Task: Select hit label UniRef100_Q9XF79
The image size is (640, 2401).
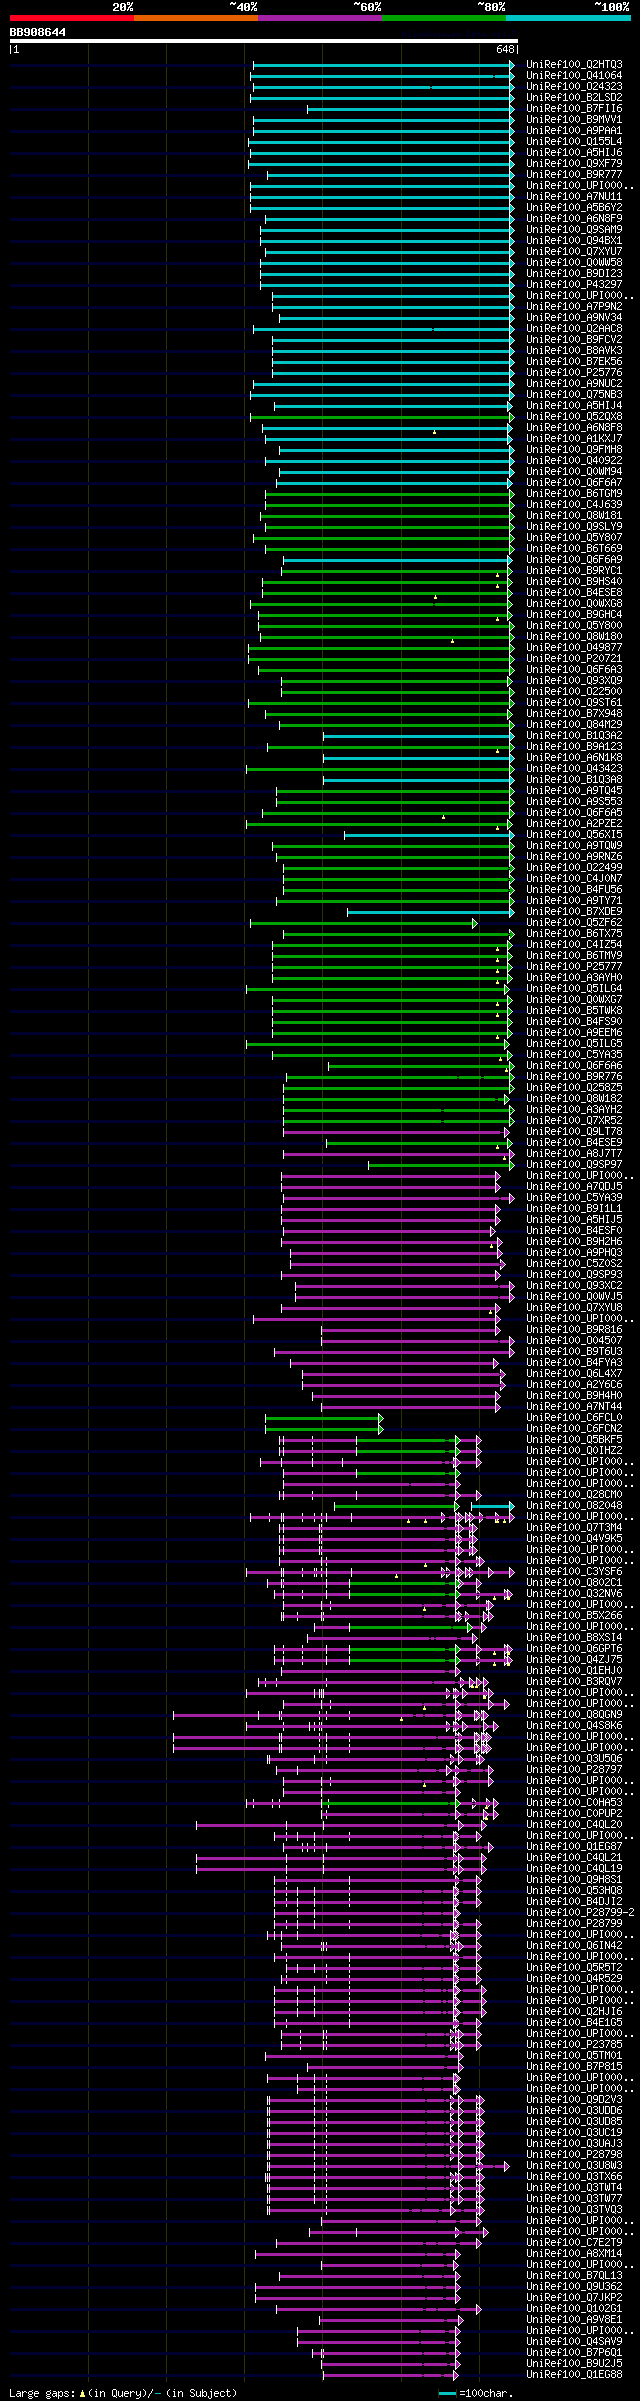Action: [574, 163]
